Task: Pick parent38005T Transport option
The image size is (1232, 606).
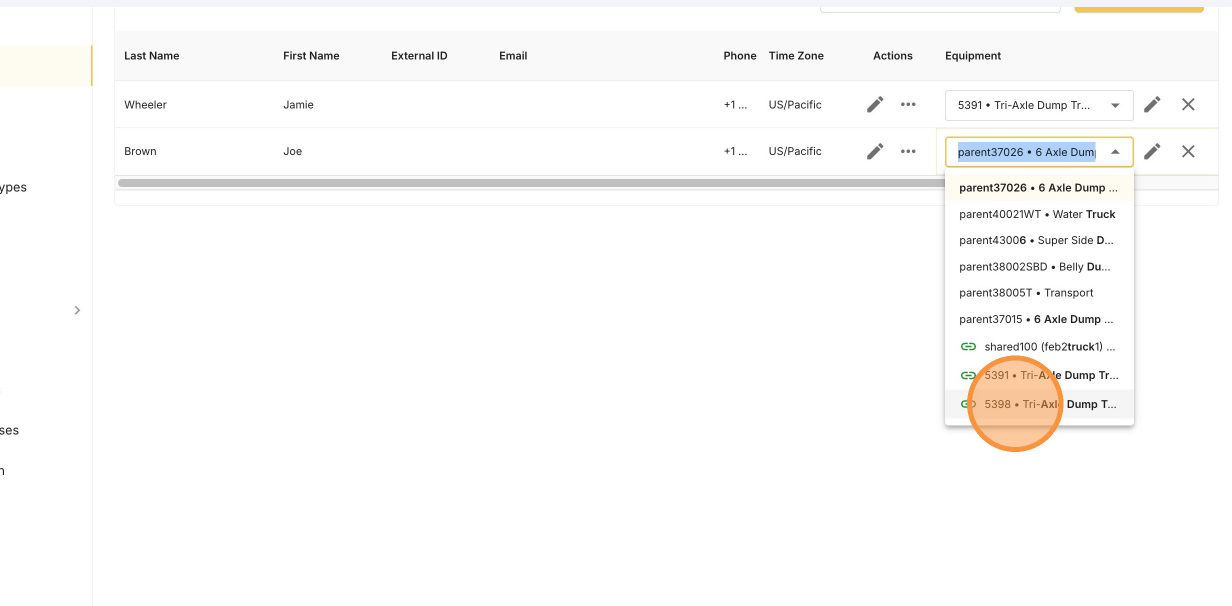Action: point(1039,293)
